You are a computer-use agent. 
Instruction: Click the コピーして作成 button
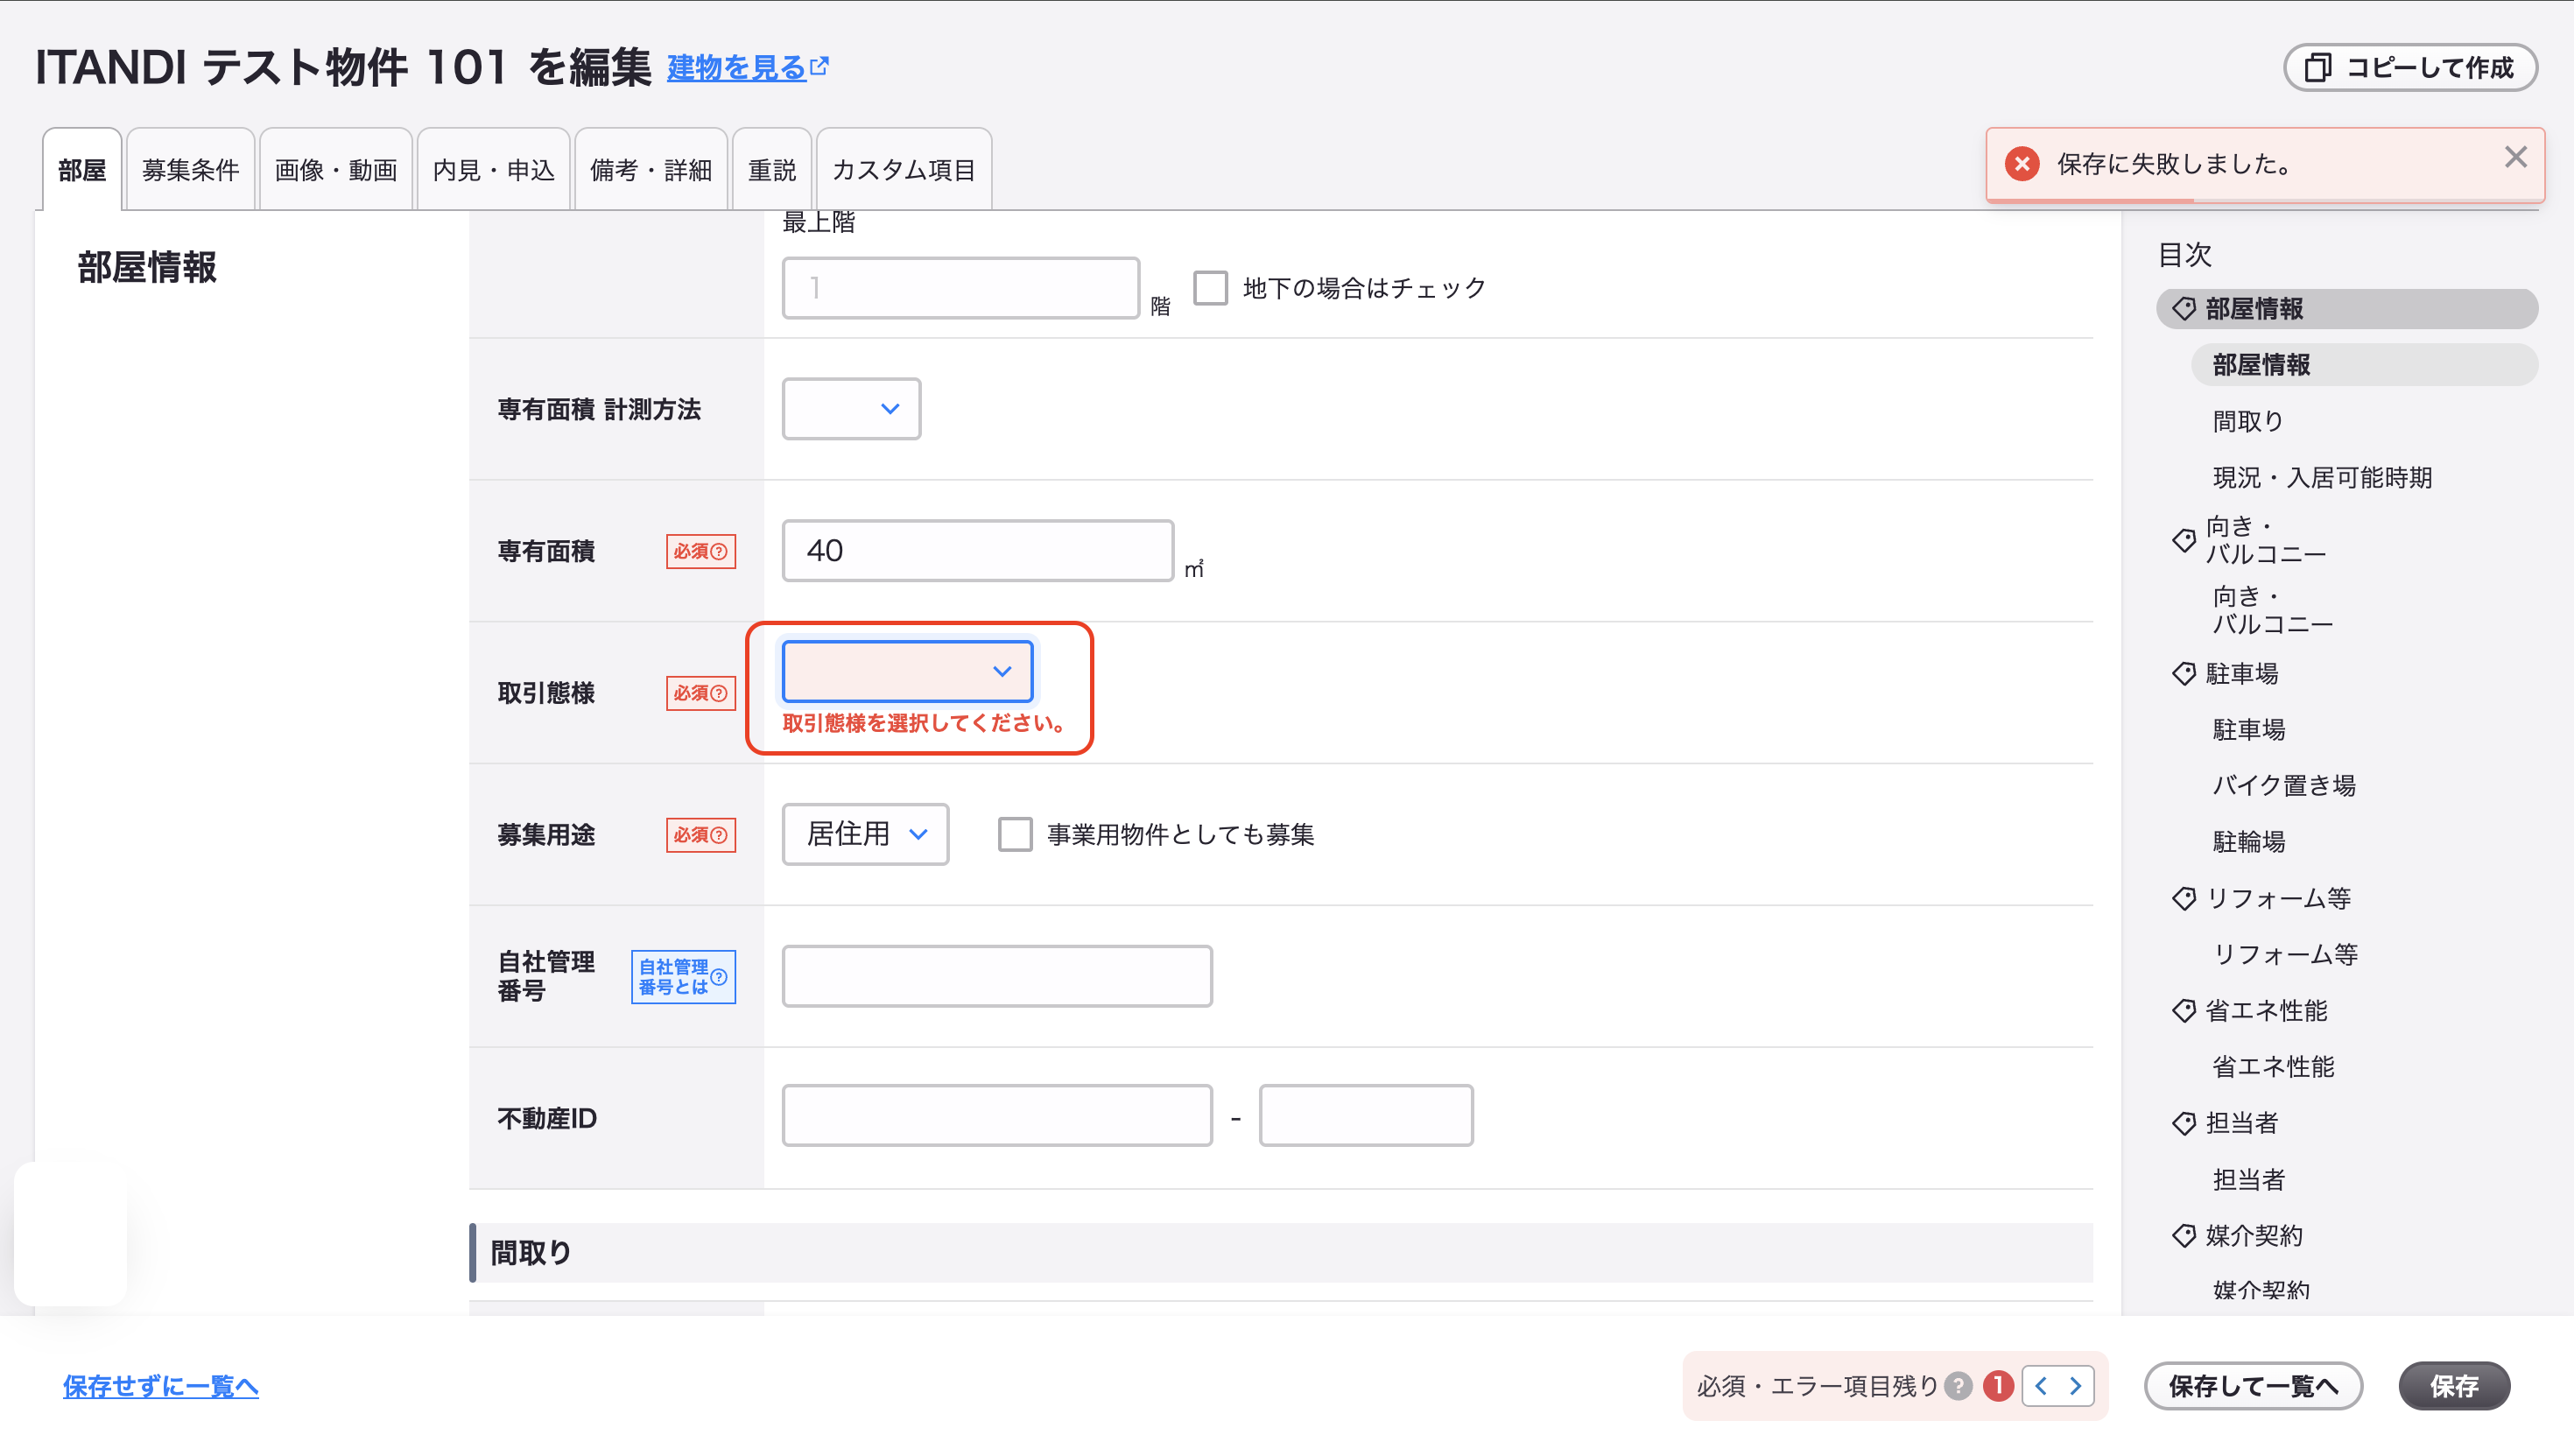tap(2410, 67)
